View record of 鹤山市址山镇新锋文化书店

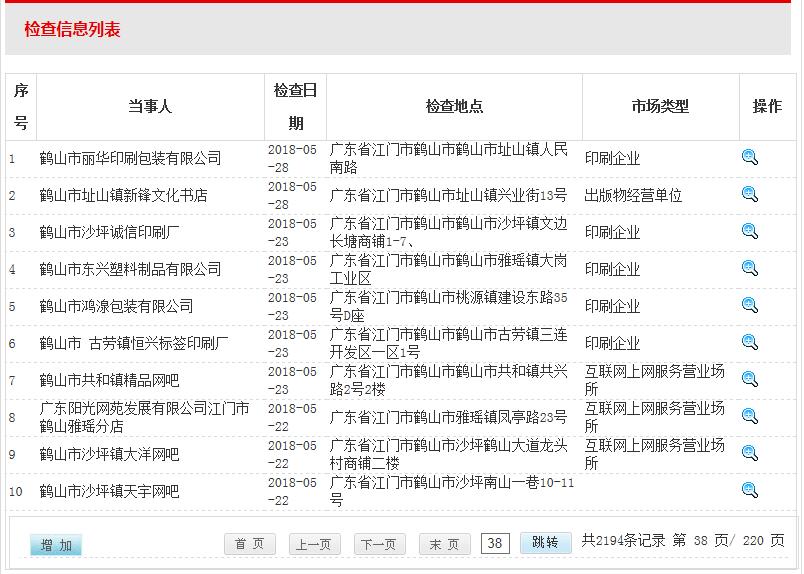tap(749, 194)
